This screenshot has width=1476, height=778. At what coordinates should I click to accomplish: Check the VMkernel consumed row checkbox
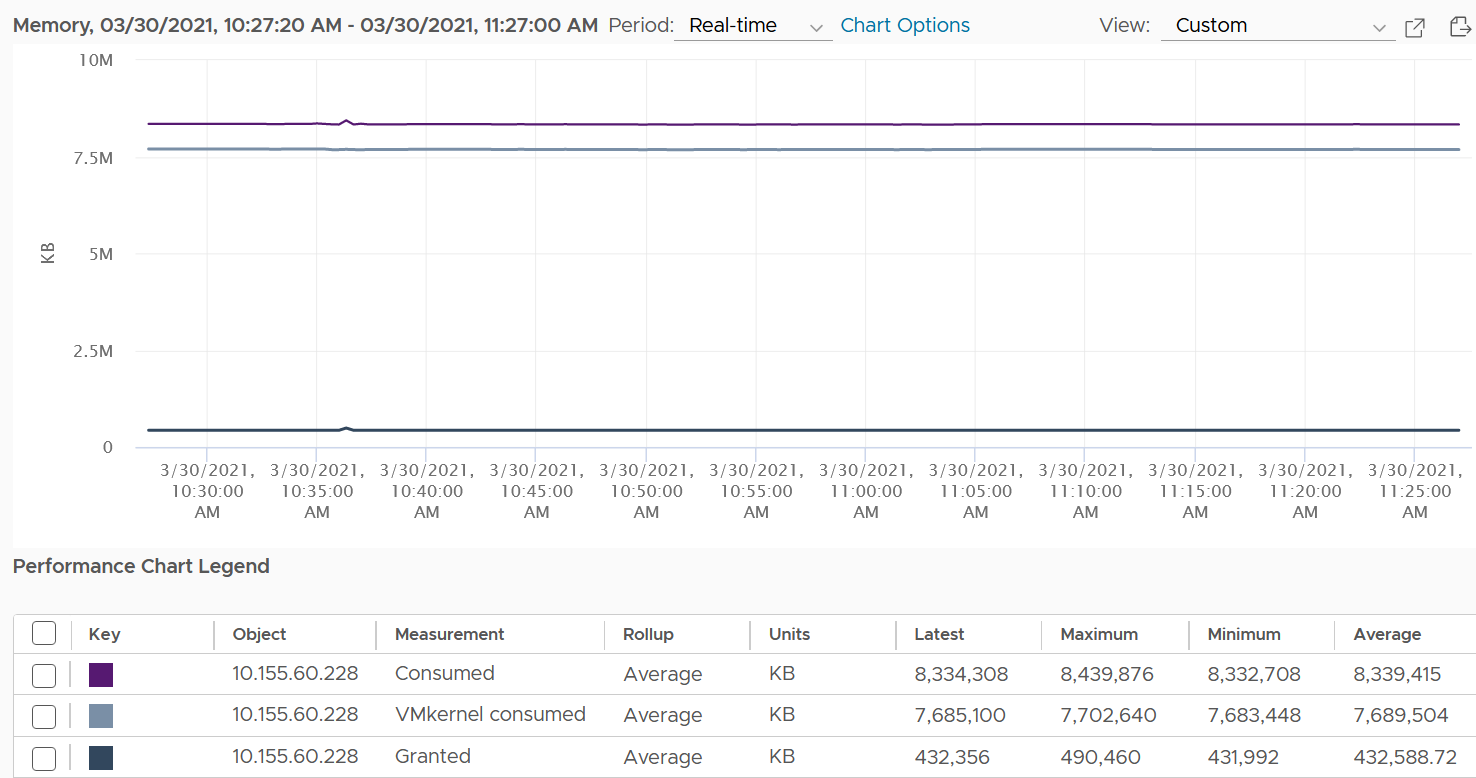click(44, 716)
